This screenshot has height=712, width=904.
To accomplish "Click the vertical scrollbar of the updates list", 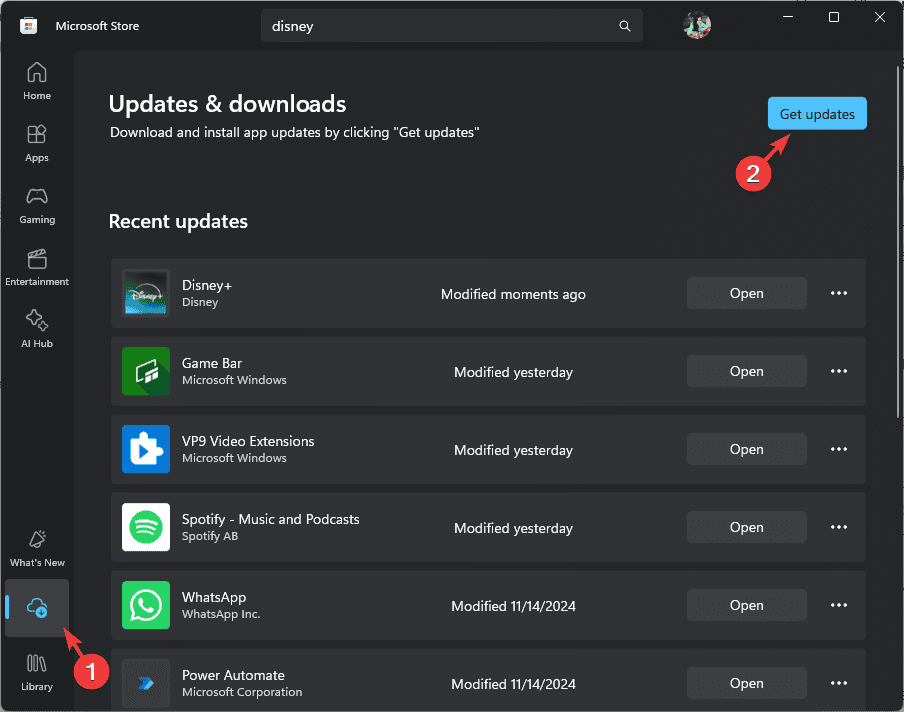I will coord(898,242).
